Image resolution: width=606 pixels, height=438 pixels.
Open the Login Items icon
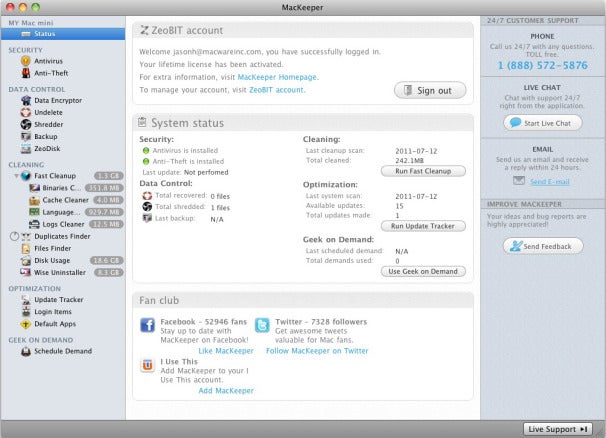click(x=26, y=312)
